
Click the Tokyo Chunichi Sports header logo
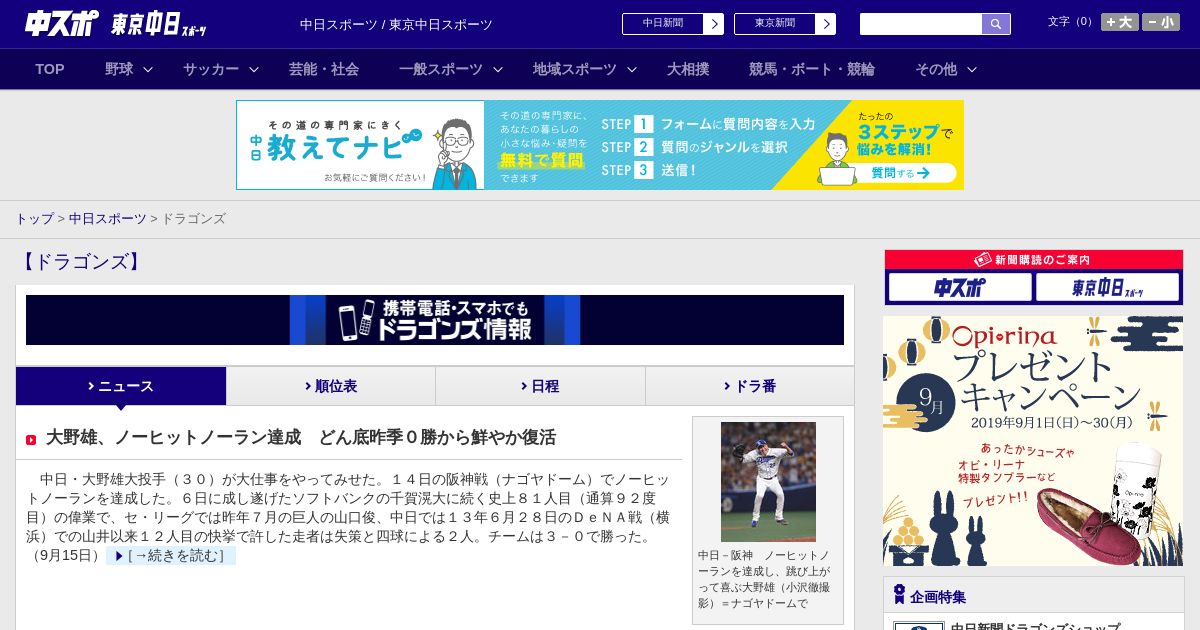pyautogui.click(x=159, y=25)
